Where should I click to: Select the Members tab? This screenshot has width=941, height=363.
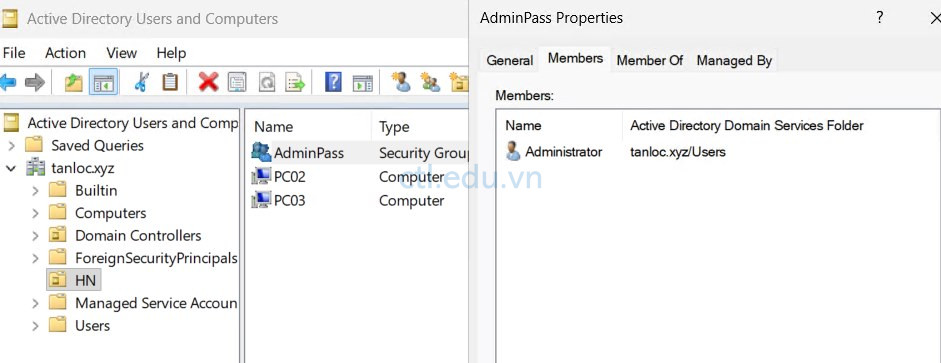coord(576,58)
